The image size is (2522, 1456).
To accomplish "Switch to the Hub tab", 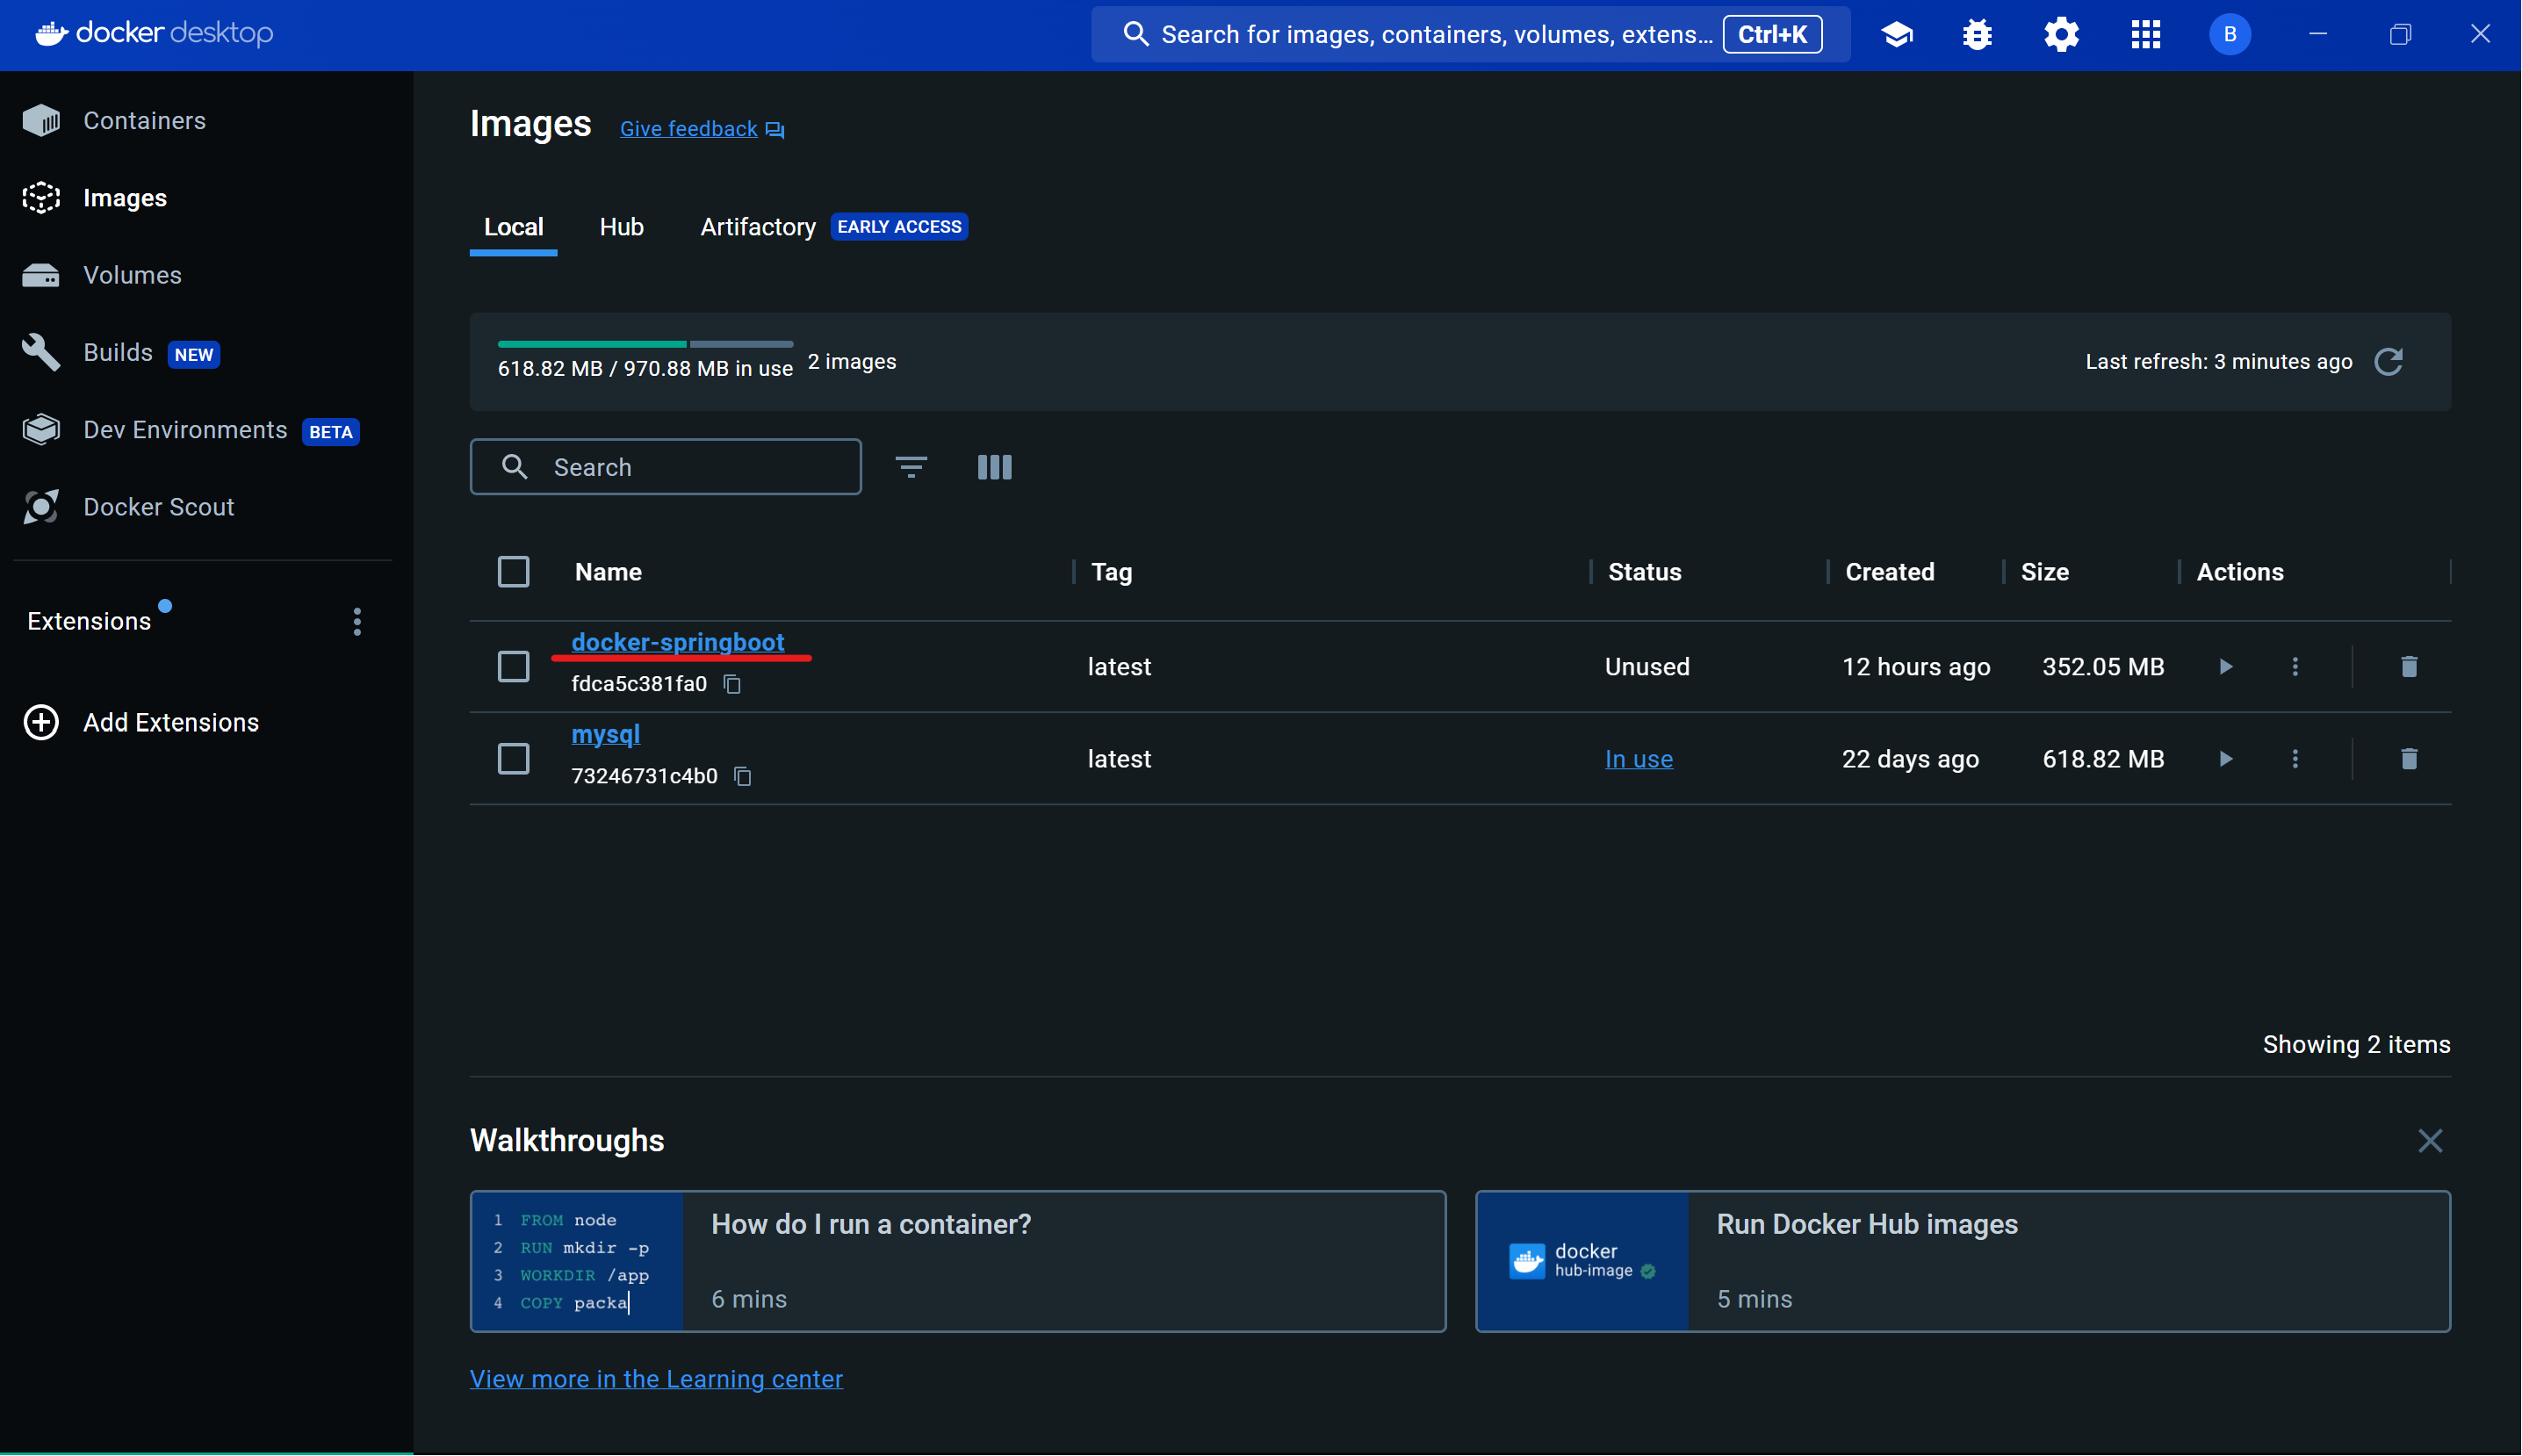I will click(621, 227).
